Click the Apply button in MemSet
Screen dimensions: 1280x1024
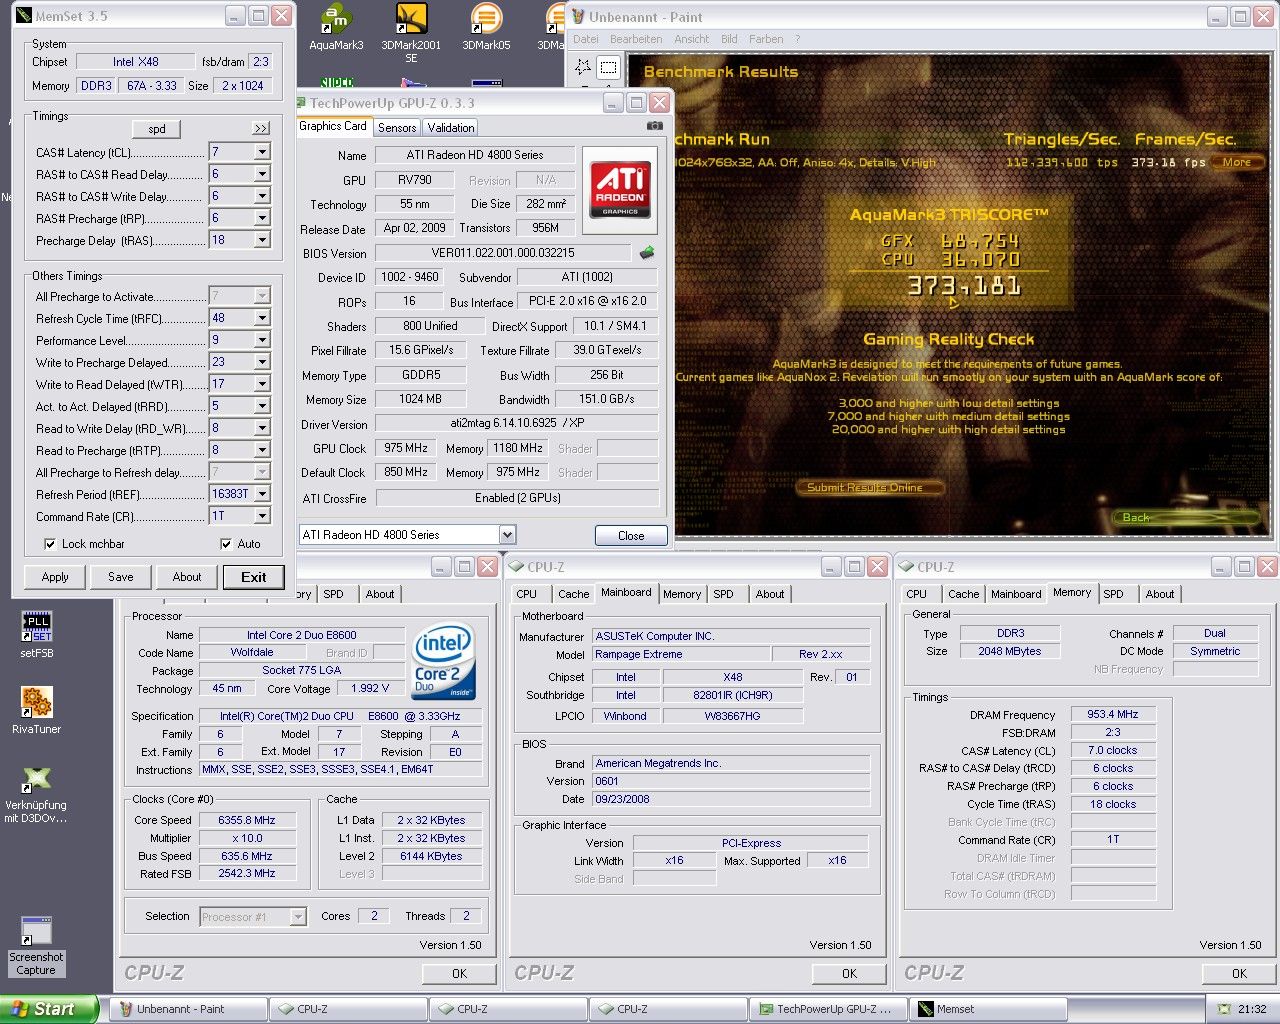tap(55, 577)
